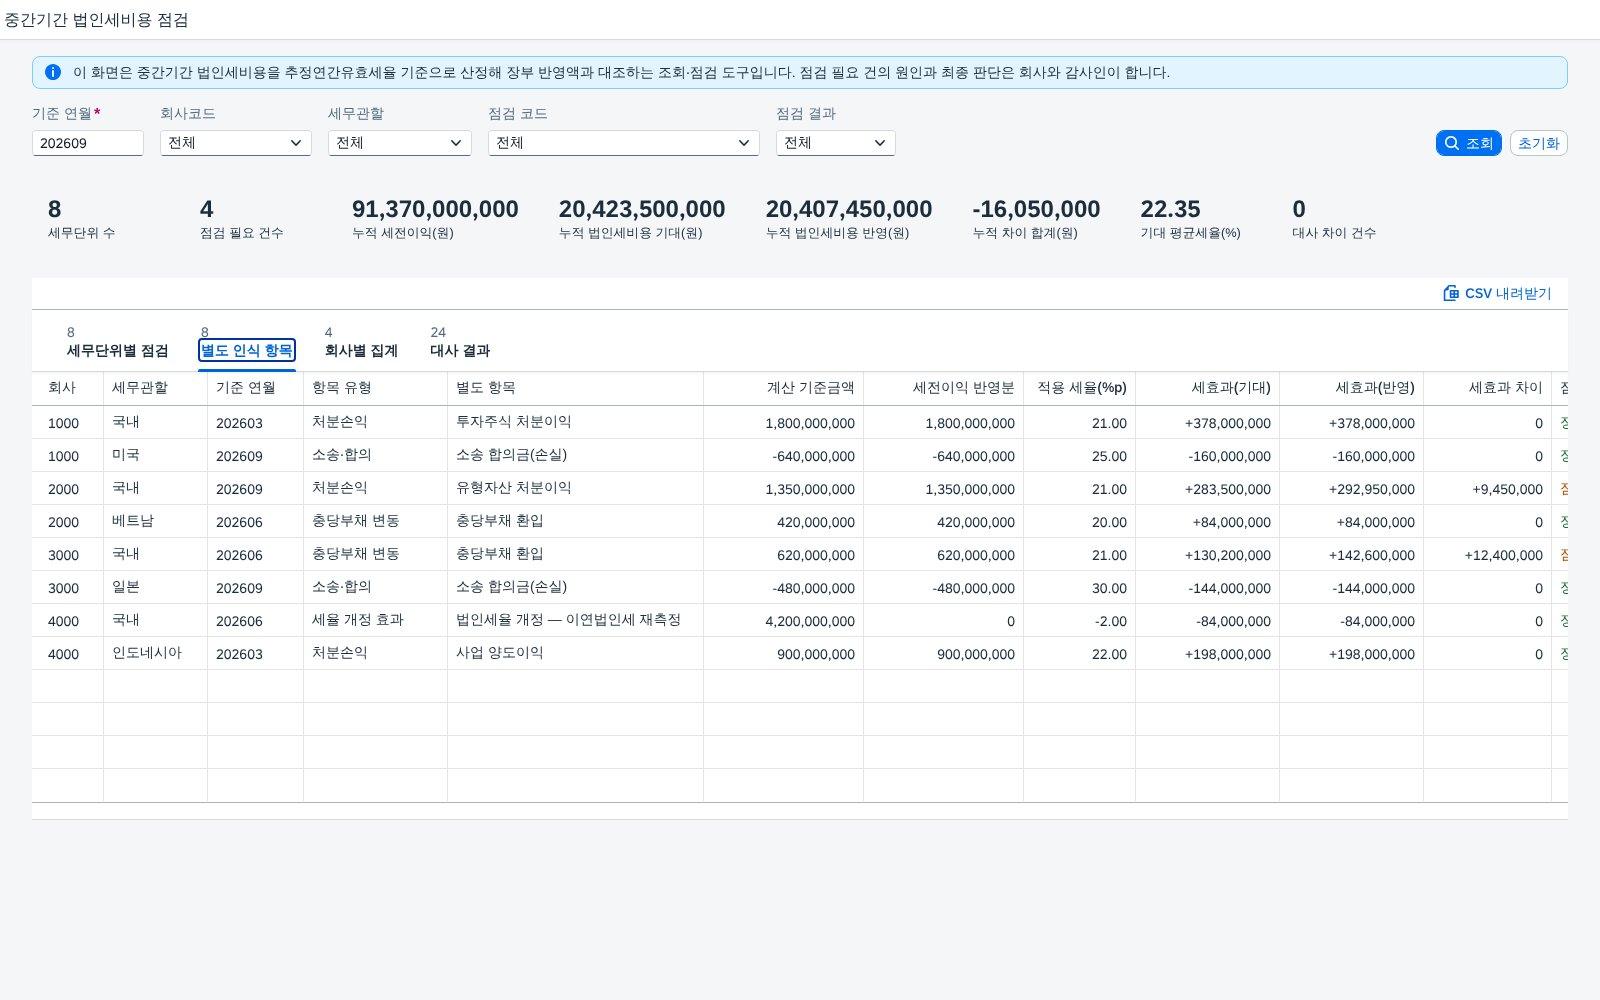Viewport: 1600px width, 1000px height.
Task: Click the -144,000,000 expected tax effect cell
Action: click(1208, 588)
